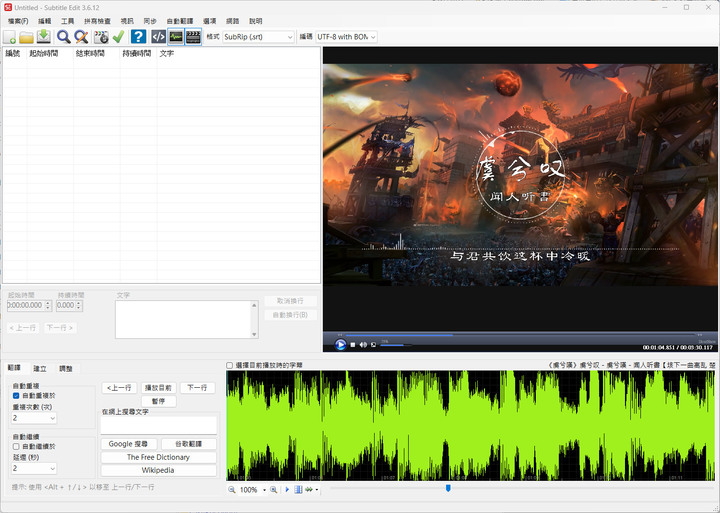Open the Find magnifier tool
The image size is (720, 513).
coord(64,37)
